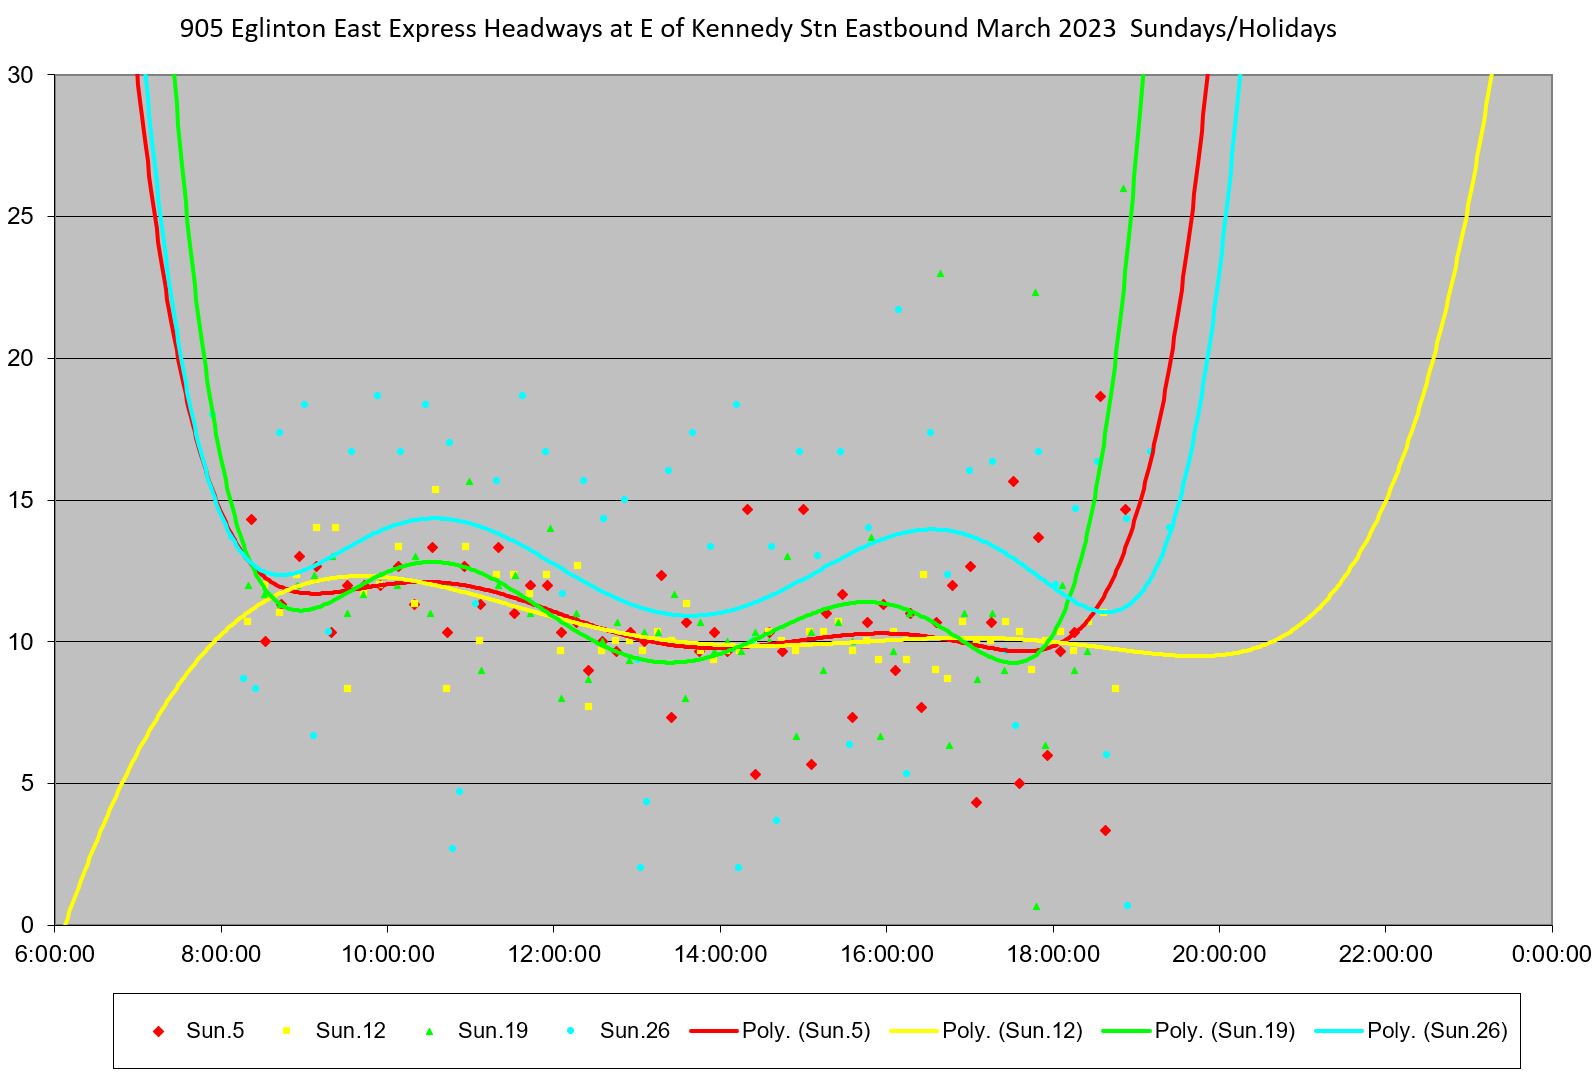Click the red diamond Sun.5 legend marker

(x=157, y=1031)
